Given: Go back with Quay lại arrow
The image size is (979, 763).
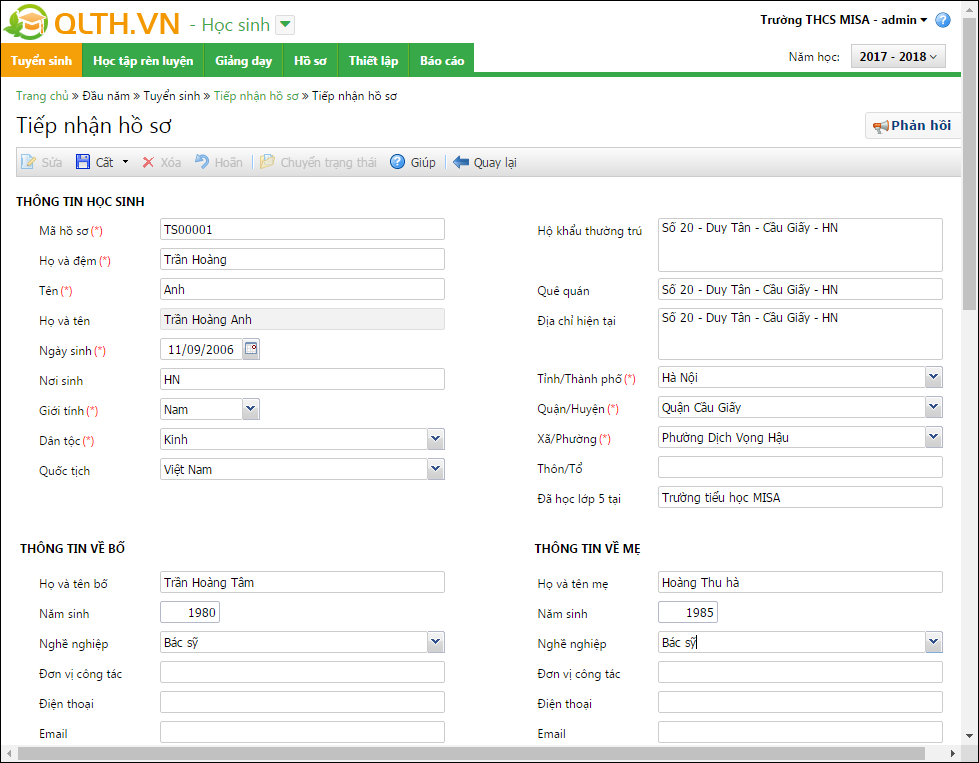Looking at the screenshot, I should tap(485, 162).
